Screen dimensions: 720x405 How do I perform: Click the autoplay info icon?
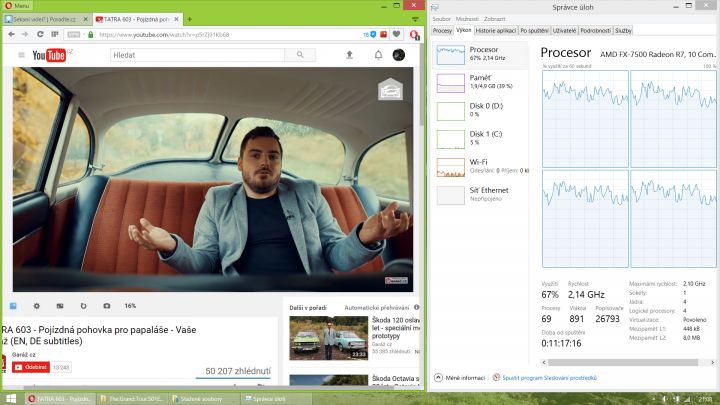[416, 307]
